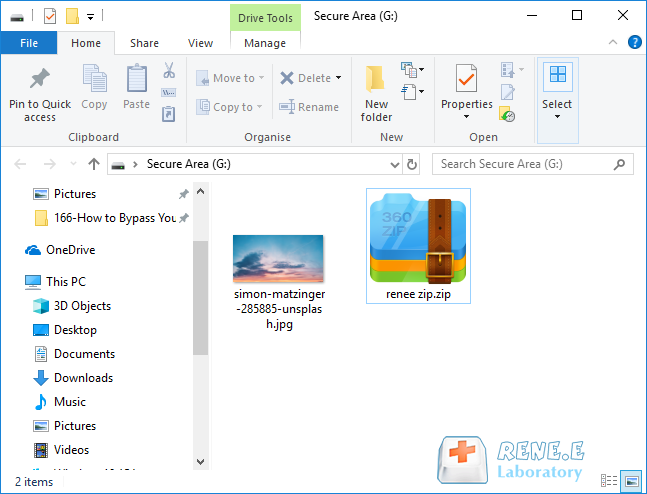
Task: Click the Delete button in Organise group
Action: (x=310, y=78)
